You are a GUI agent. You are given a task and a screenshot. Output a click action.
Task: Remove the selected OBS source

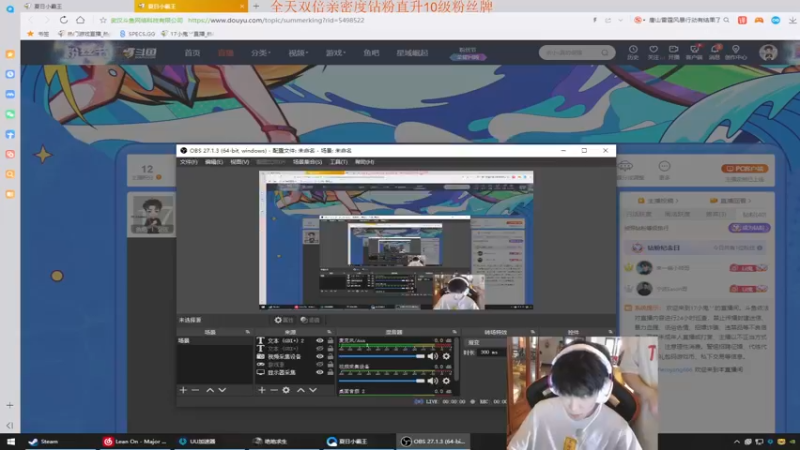coord(274,390)
